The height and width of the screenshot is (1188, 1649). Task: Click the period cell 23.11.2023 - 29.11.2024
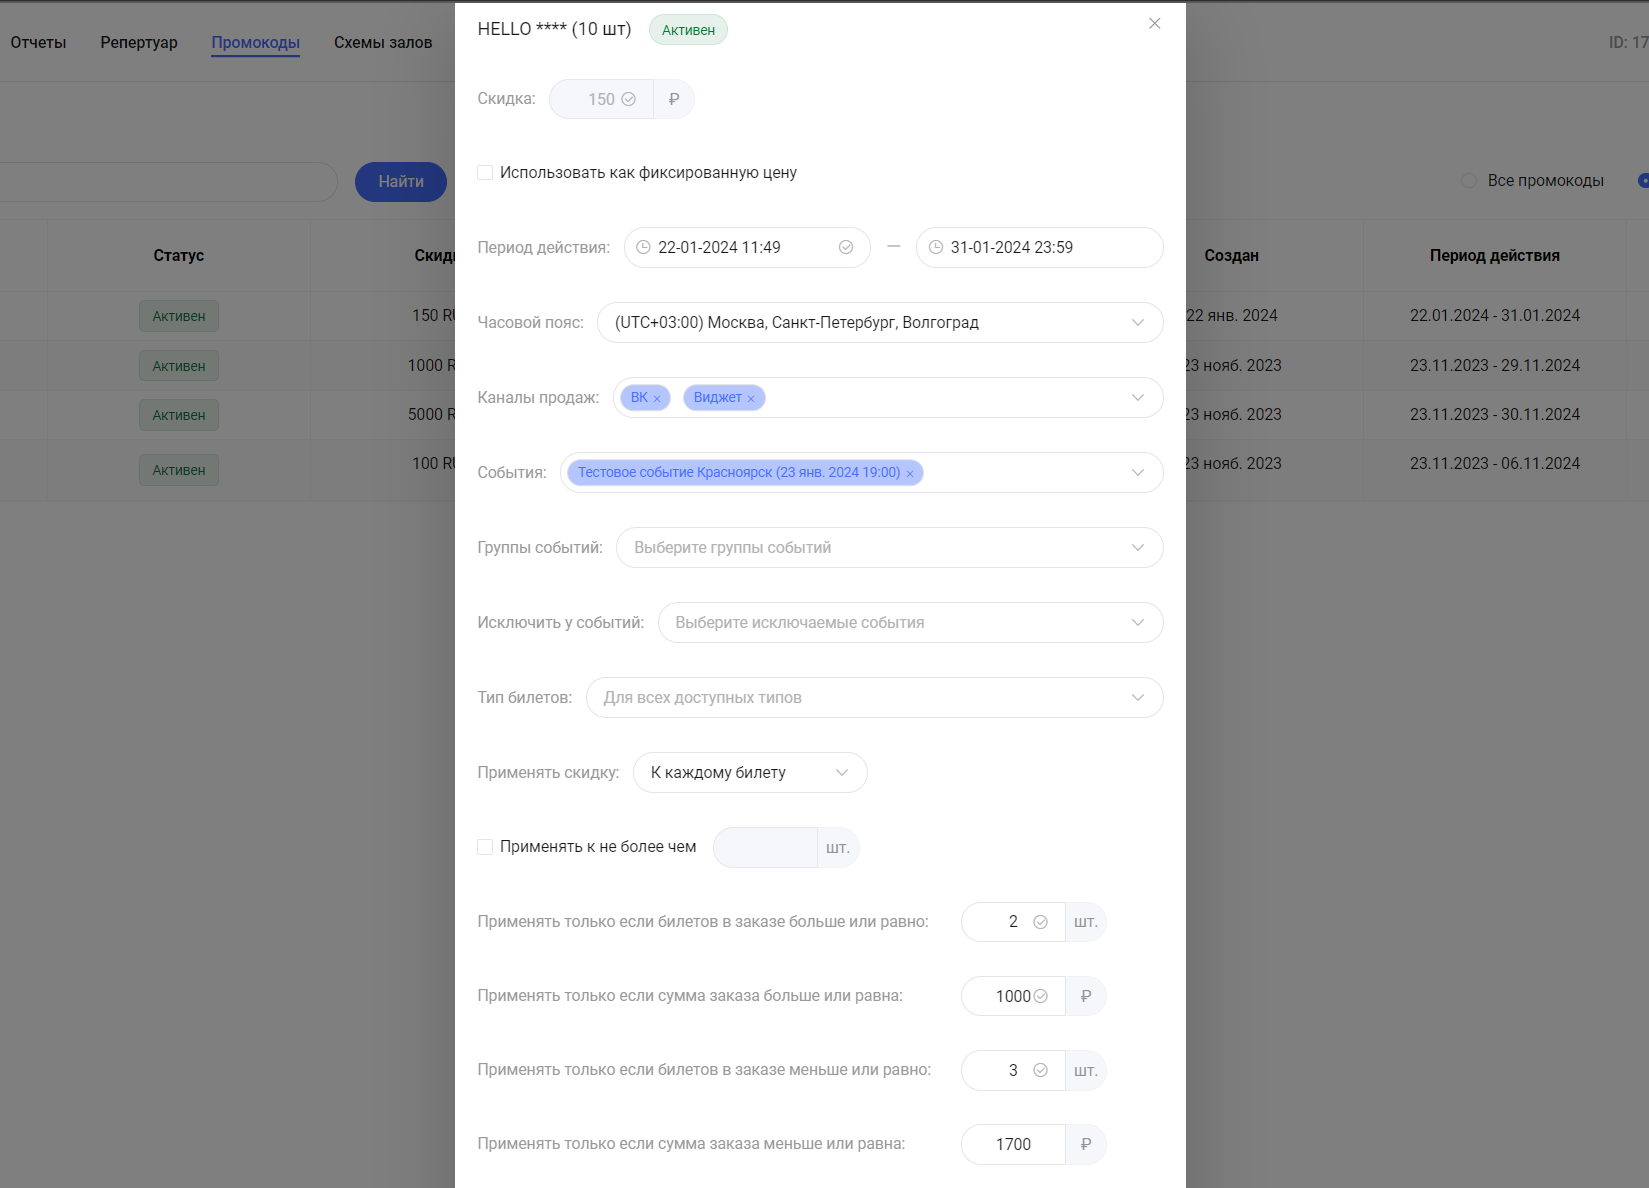tap(1495, 365)
